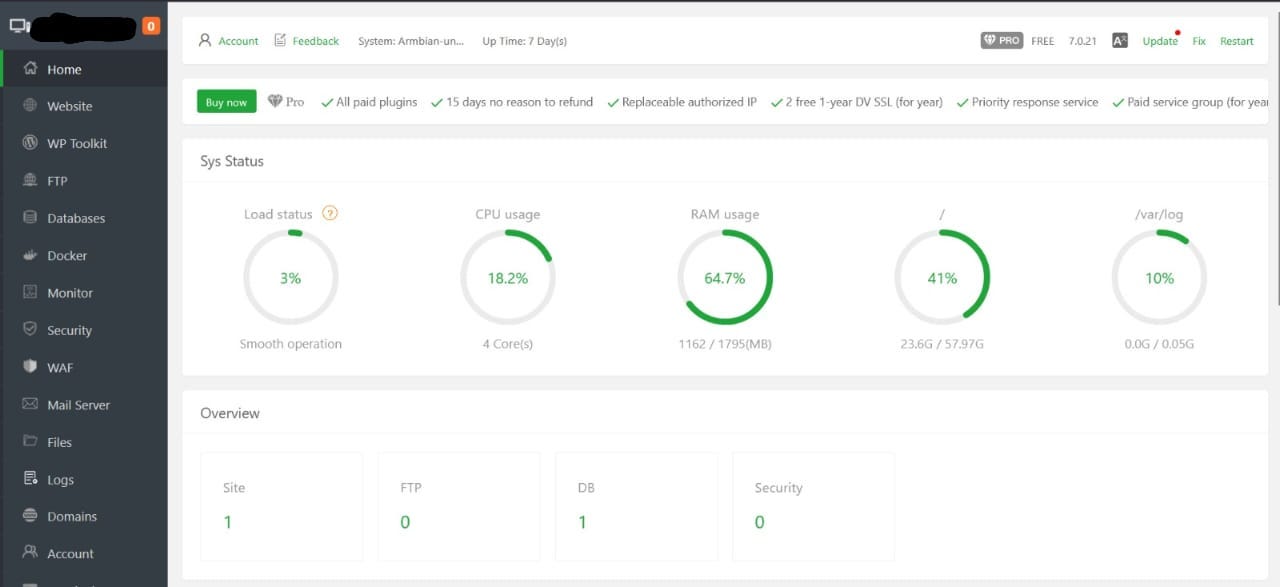Screen dimensions: 1280x587
Task: Click Restart in the top bar
Action: pyautogui.click(x=1237, y=41)
